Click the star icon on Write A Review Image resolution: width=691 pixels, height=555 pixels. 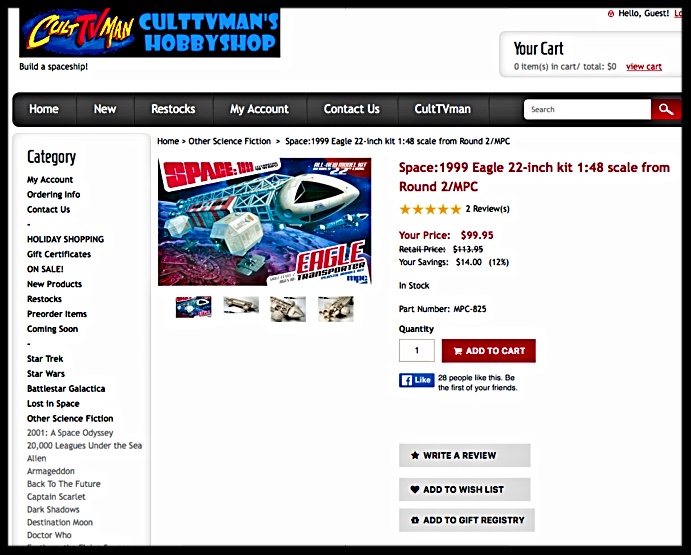click(x=415, y=455)
